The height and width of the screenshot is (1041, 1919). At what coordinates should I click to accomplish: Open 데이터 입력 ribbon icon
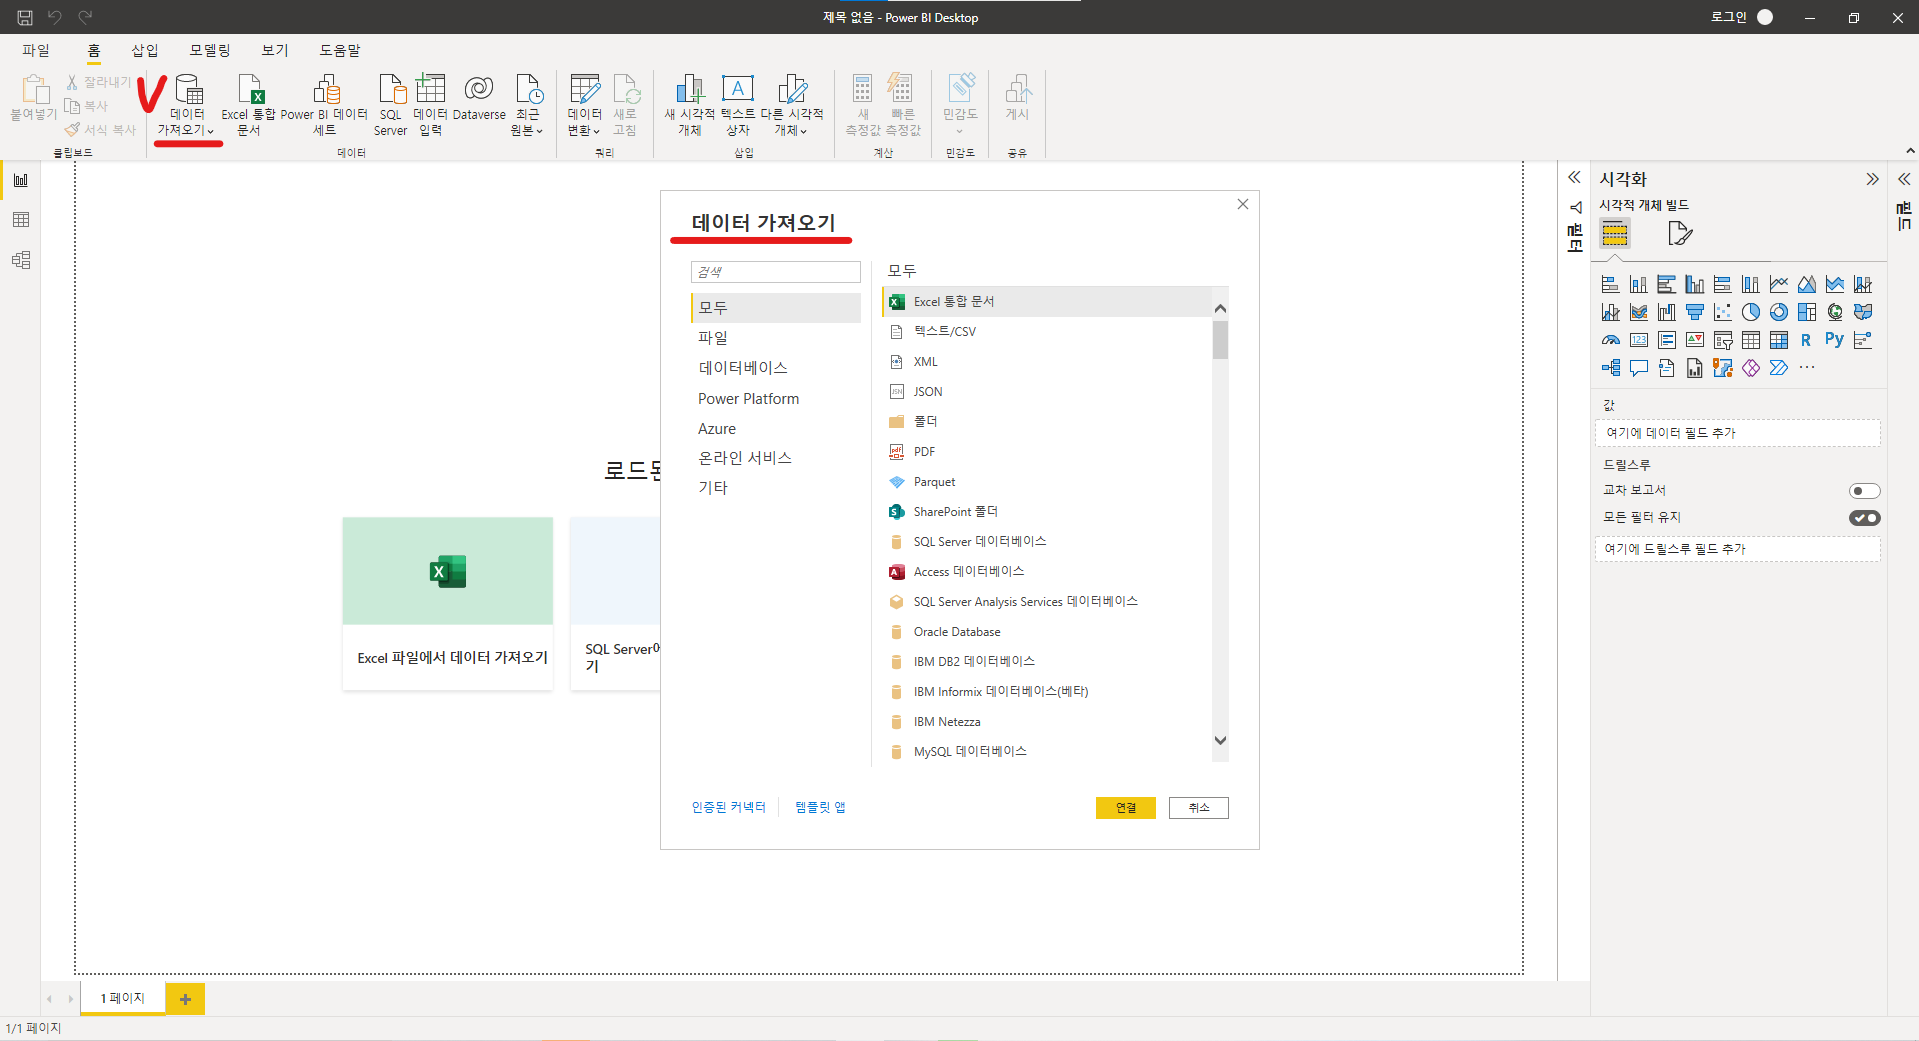[x=431, y=105]
